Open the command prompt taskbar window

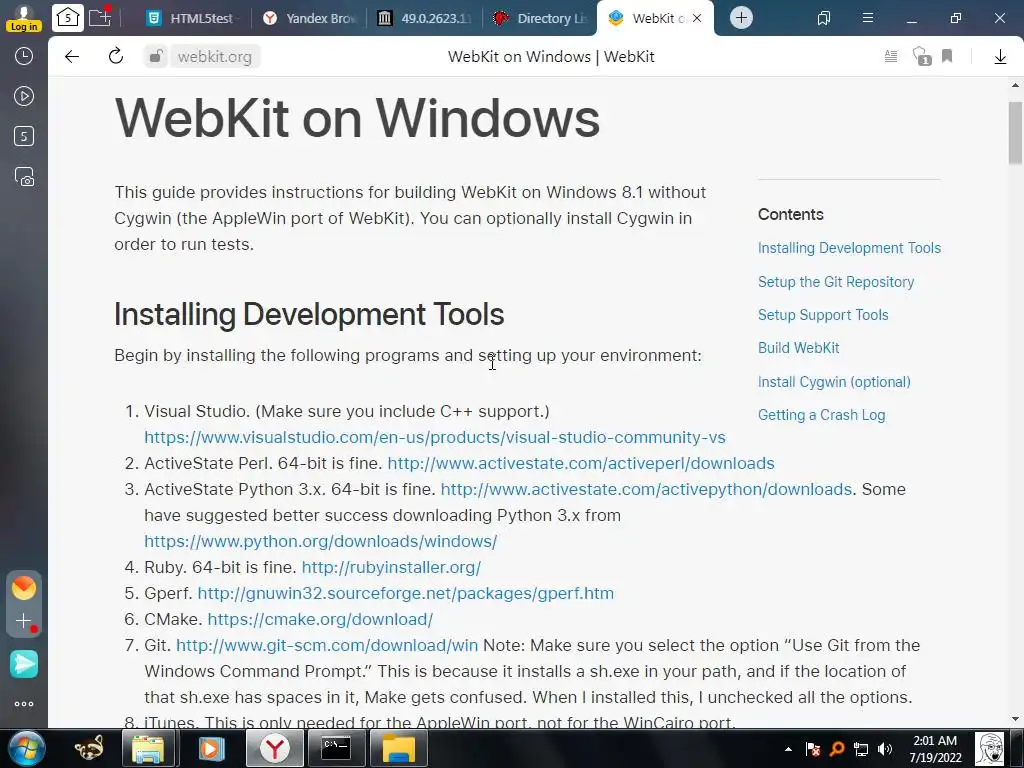tap(336, 748)
